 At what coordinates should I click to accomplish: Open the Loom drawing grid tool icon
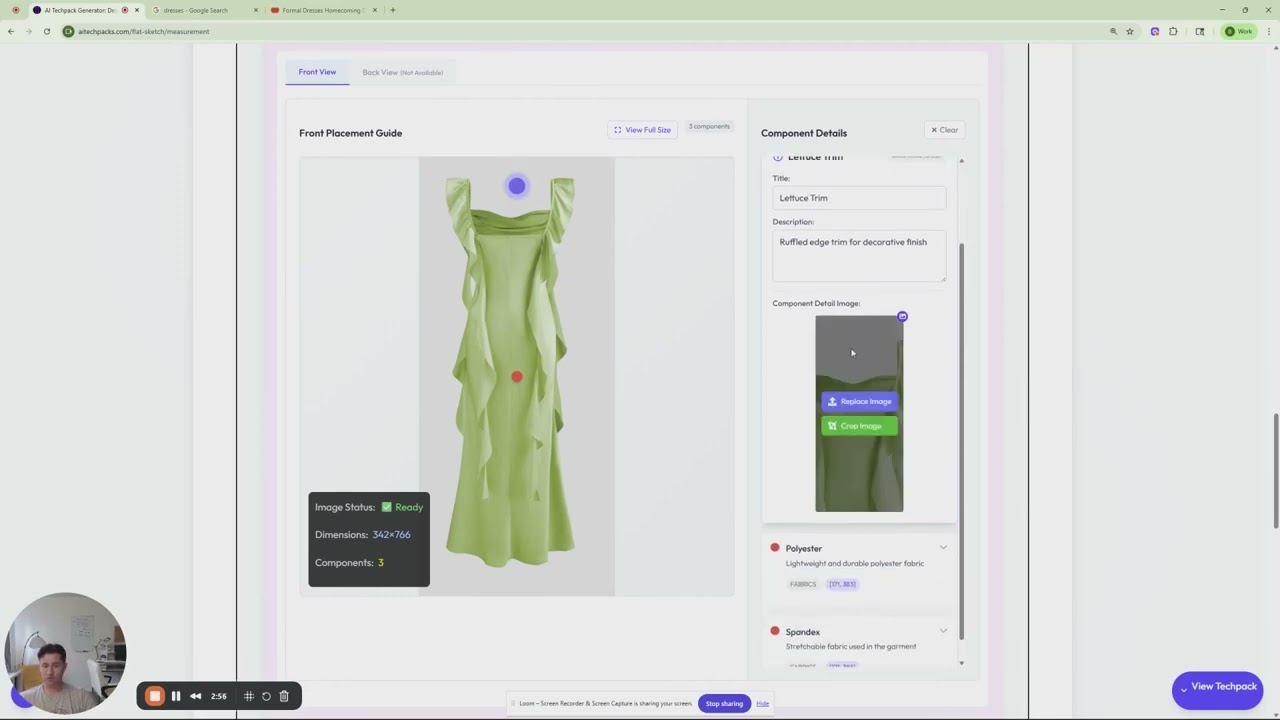[x=249, y=696]
